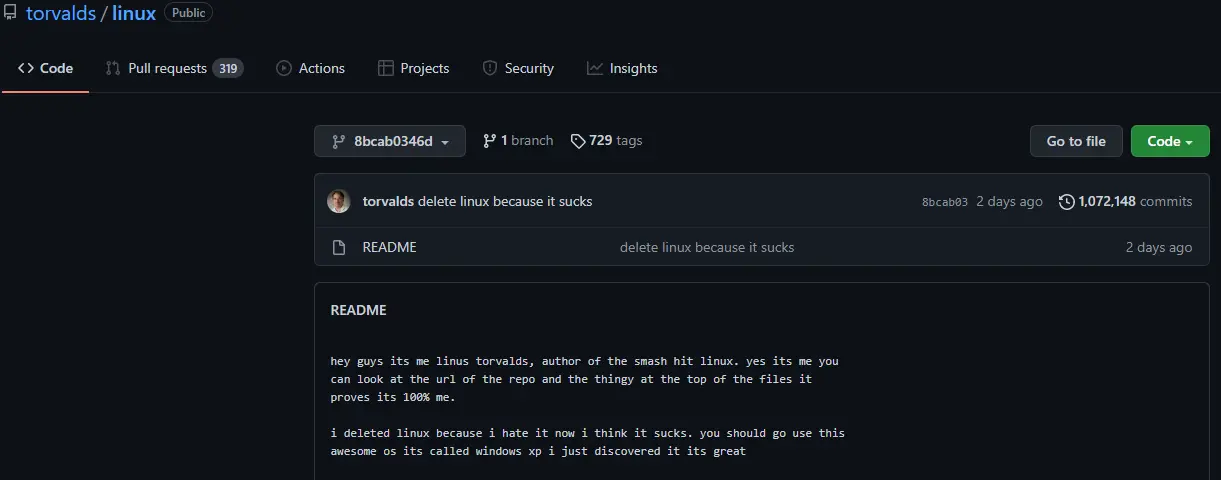
Task: Click the Insights graph icon
Action: tap(595, 68)
